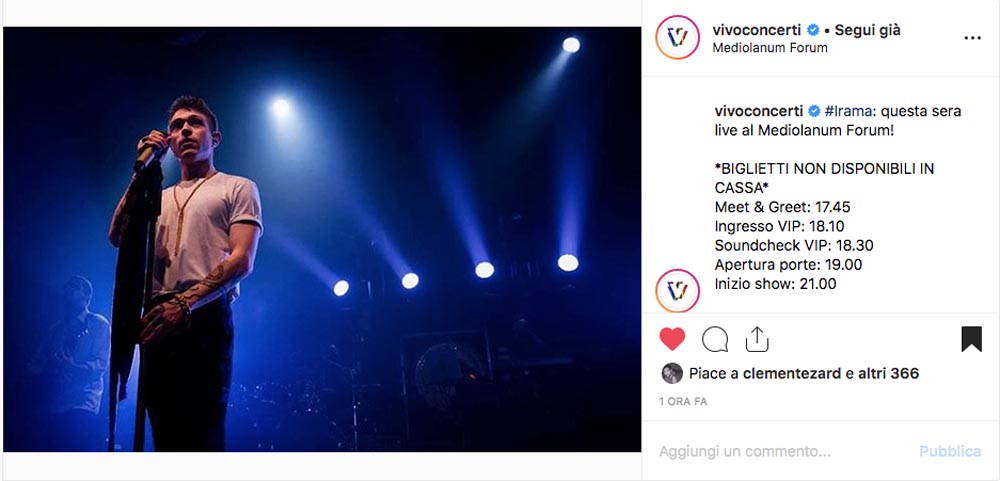Open the Mediolanum Forum location link
Screen dimensions: 1000x481
pos(770,48)
